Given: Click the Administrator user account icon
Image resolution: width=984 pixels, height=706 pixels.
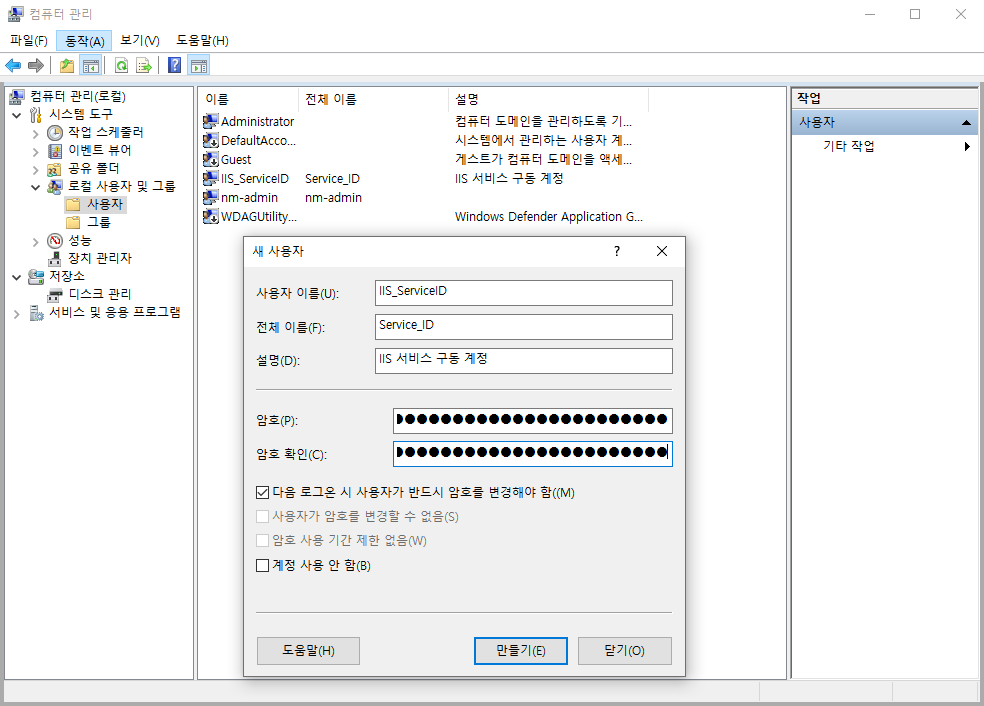Looking at the screenshot, I should pos(211,121).
